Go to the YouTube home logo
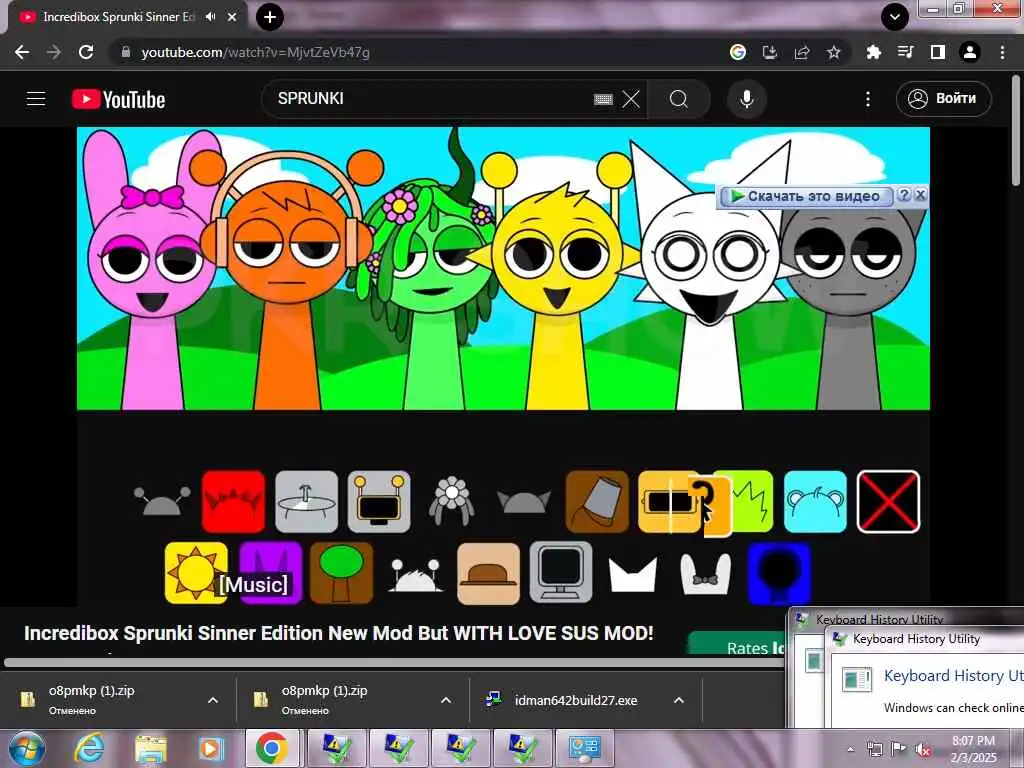 pos(118,99)
